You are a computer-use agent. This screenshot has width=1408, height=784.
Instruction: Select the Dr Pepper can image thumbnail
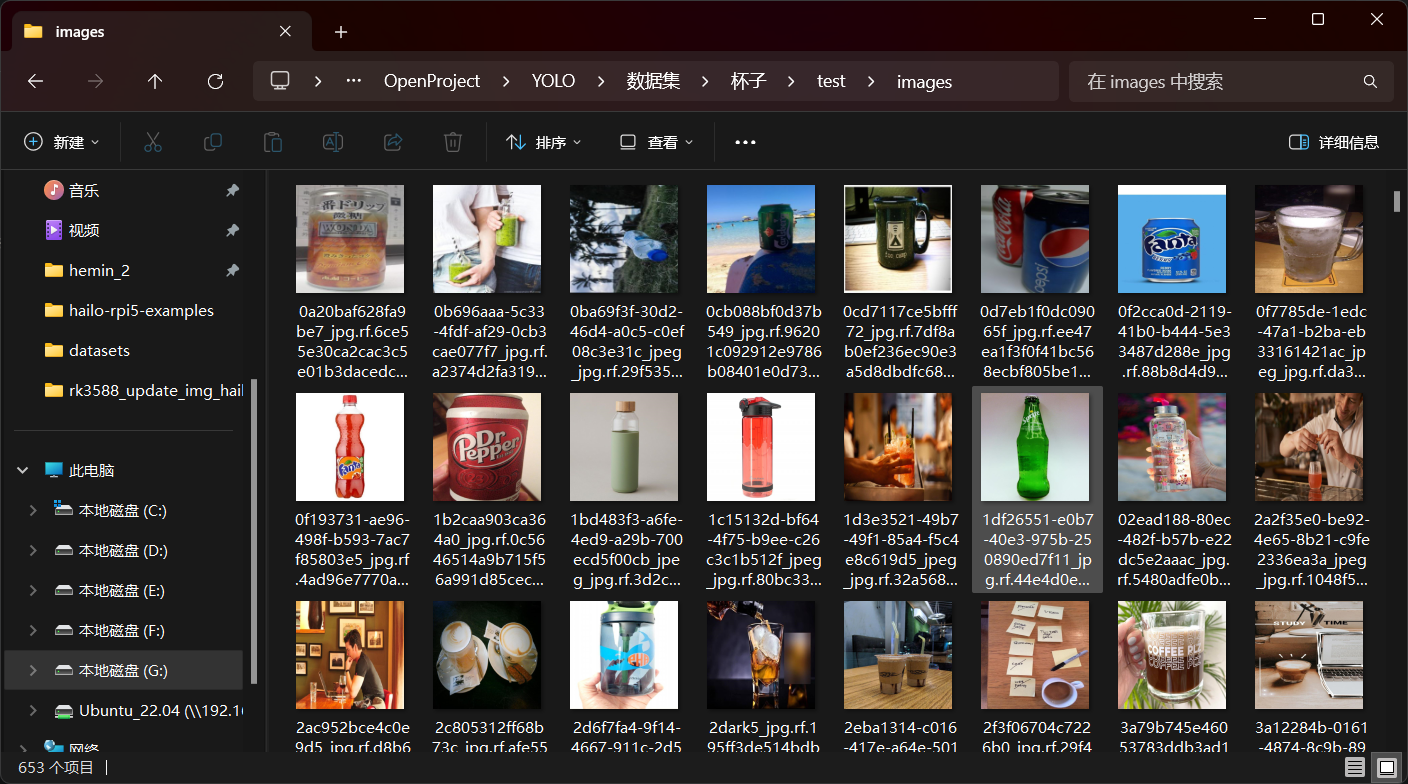coord(487,447)
